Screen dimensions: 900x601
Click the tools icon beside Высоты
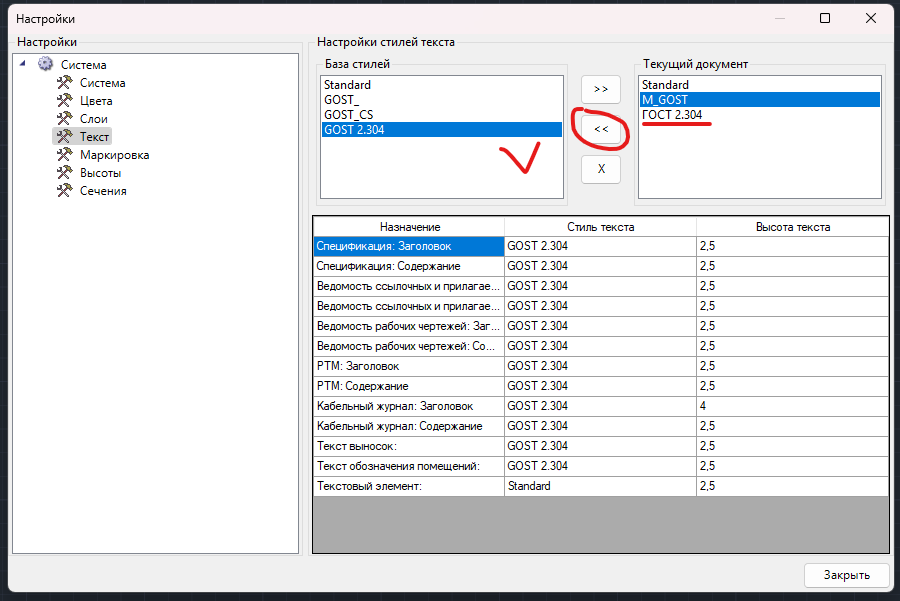pos(65,173)
